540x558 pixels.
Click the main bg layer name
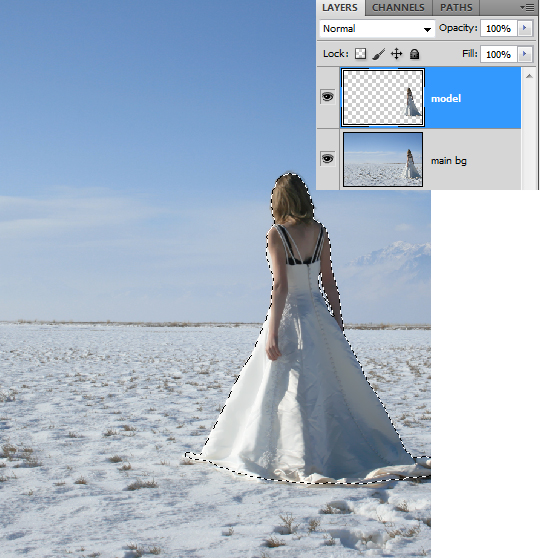449,161
